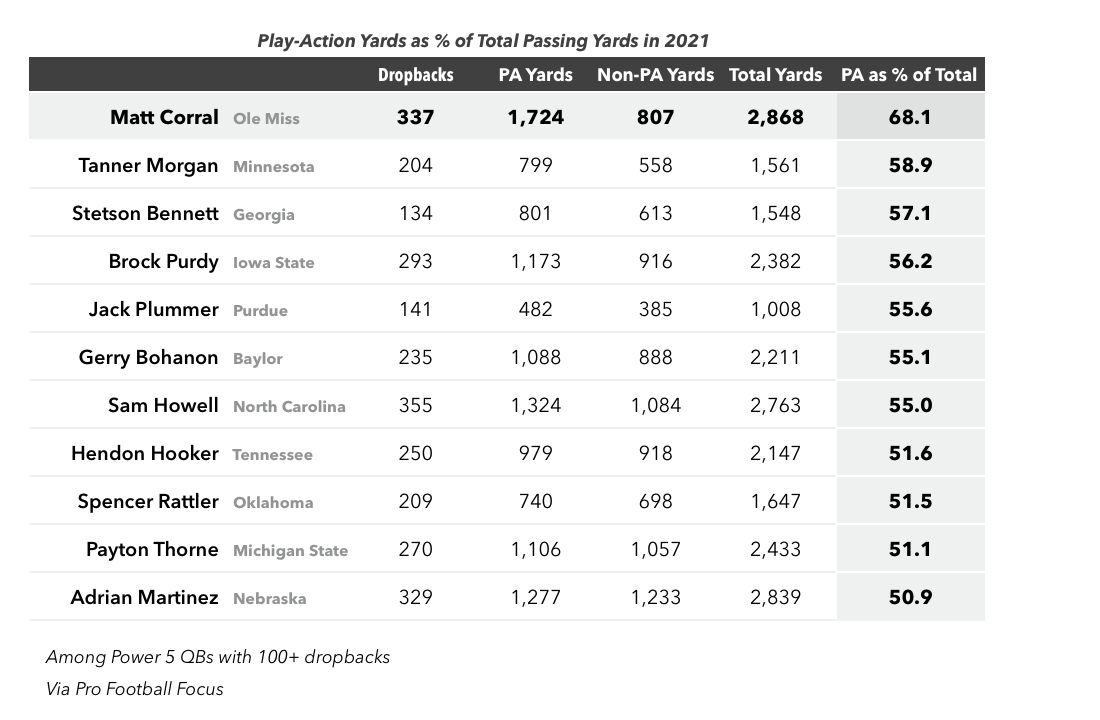Select Gerry Bohanon's name
1100x720 pixels.
pyautogui.click(x=148, y=357)
